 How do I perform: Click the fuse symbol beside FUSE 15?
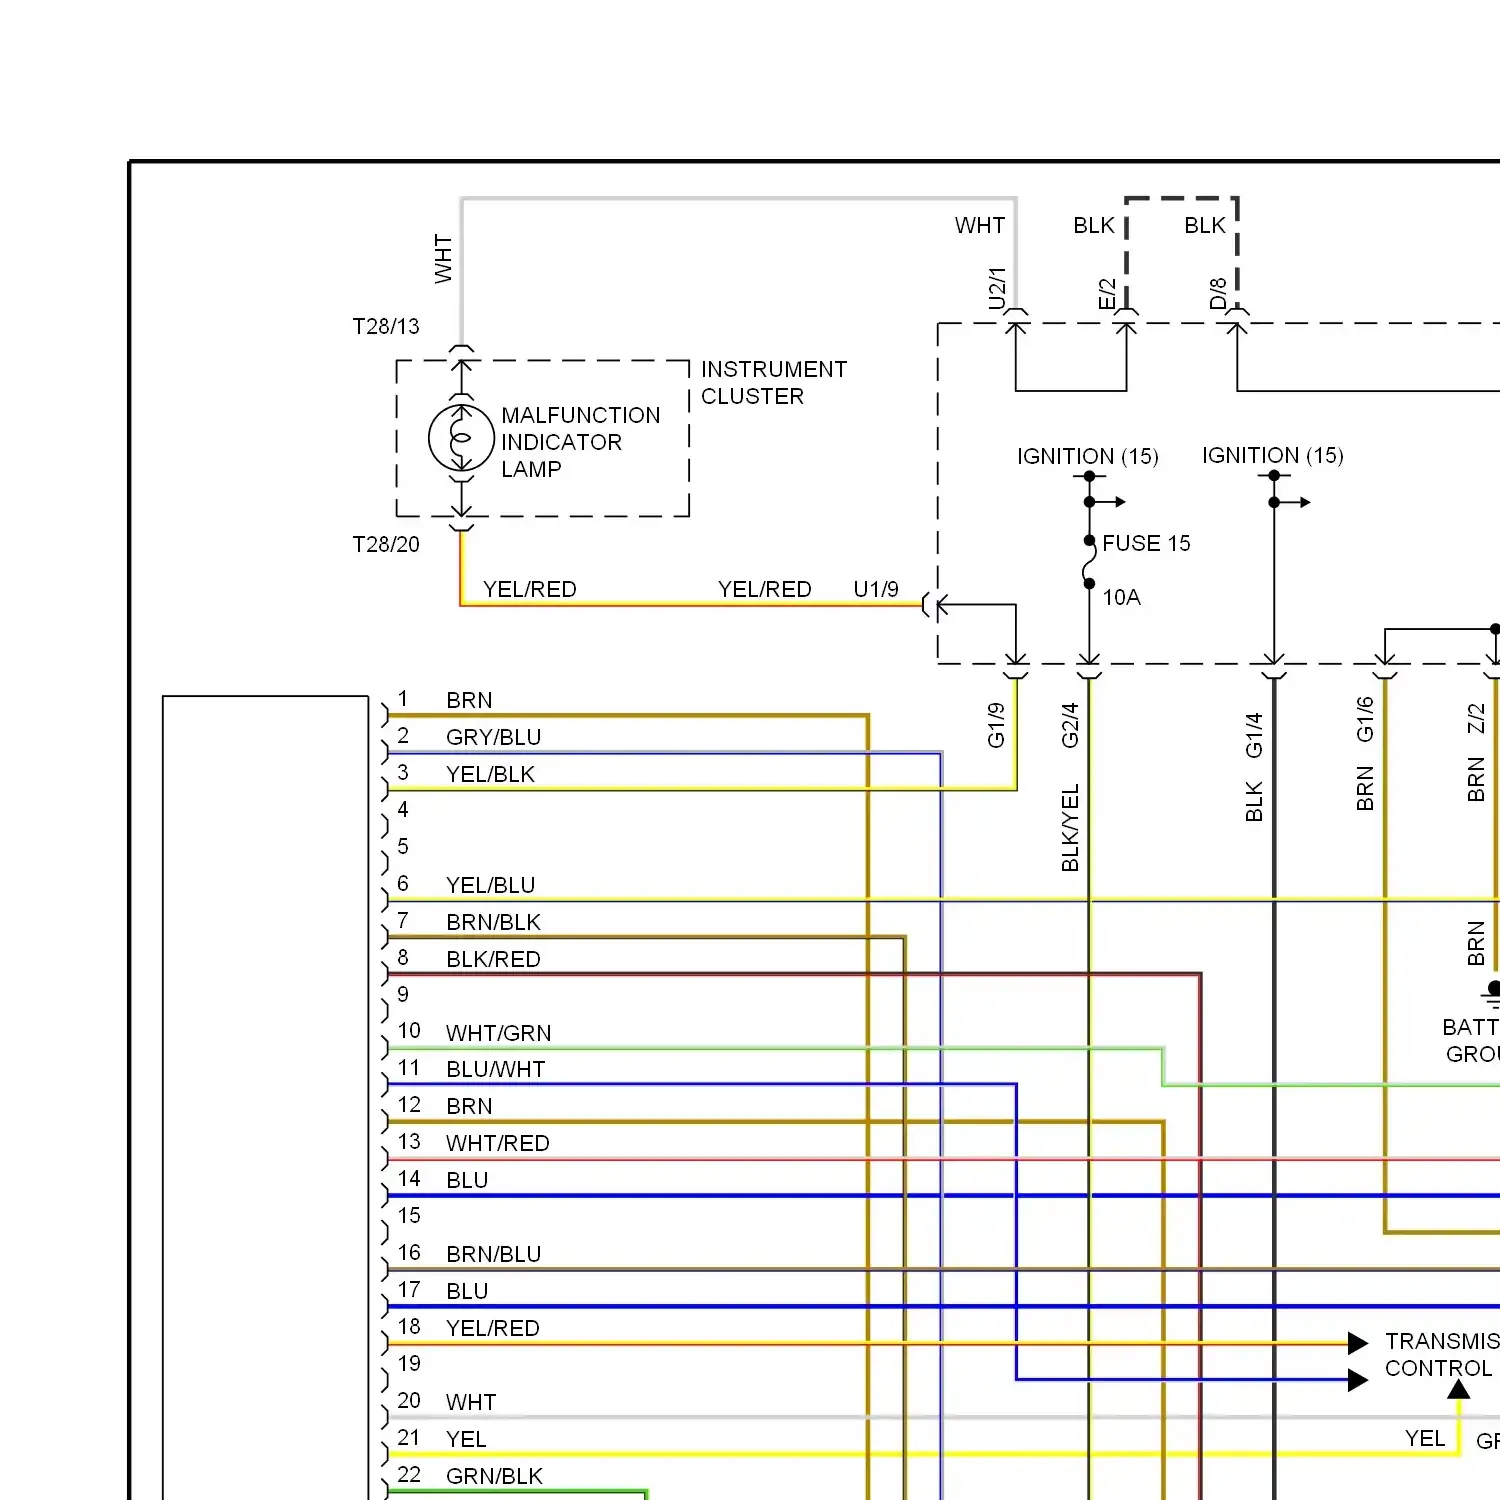1089,563
